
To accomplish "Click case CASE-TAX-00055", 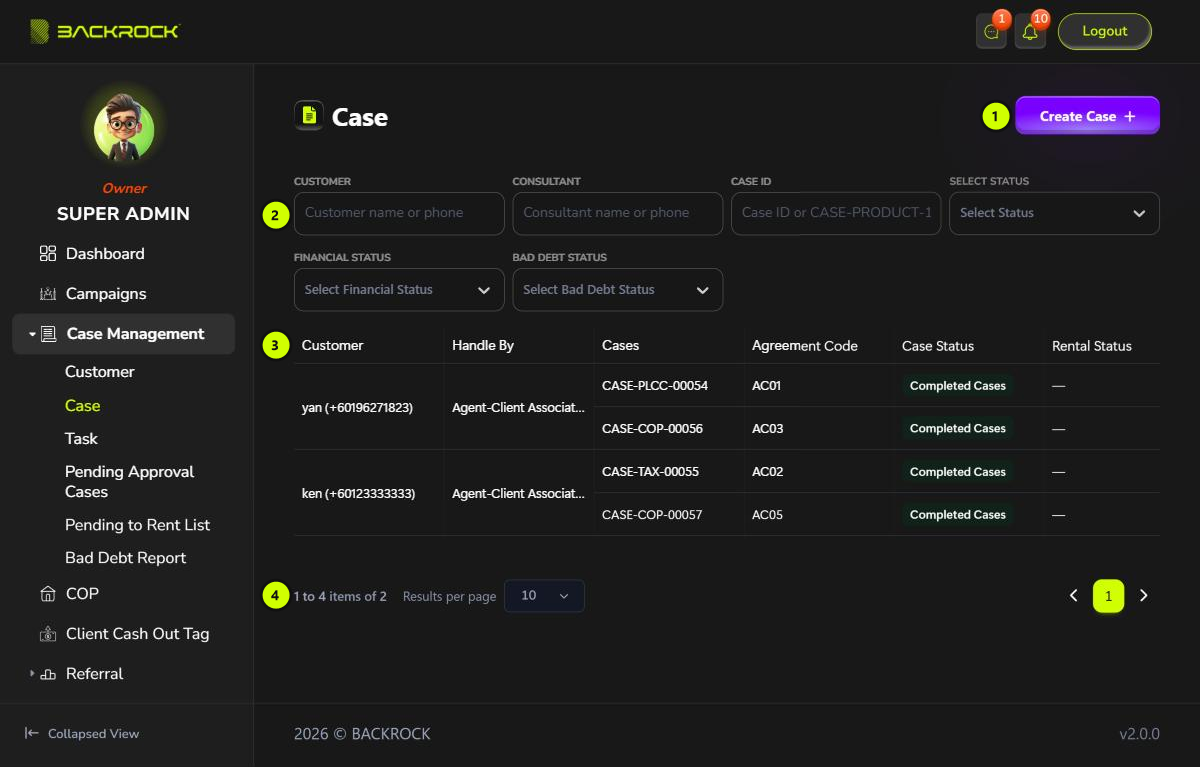I will (651, 472).
